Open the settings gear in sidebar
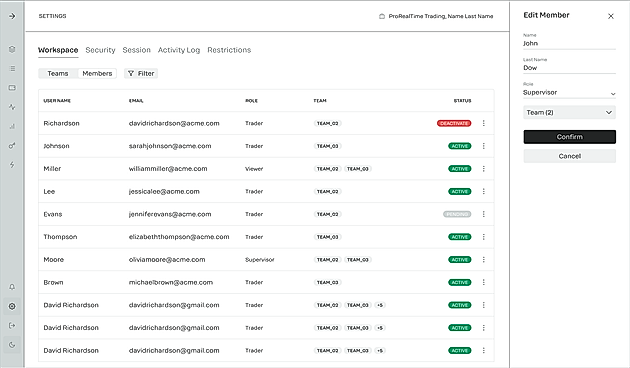The height and width of the screenshot is (368, 630). [x=12, y=306]
